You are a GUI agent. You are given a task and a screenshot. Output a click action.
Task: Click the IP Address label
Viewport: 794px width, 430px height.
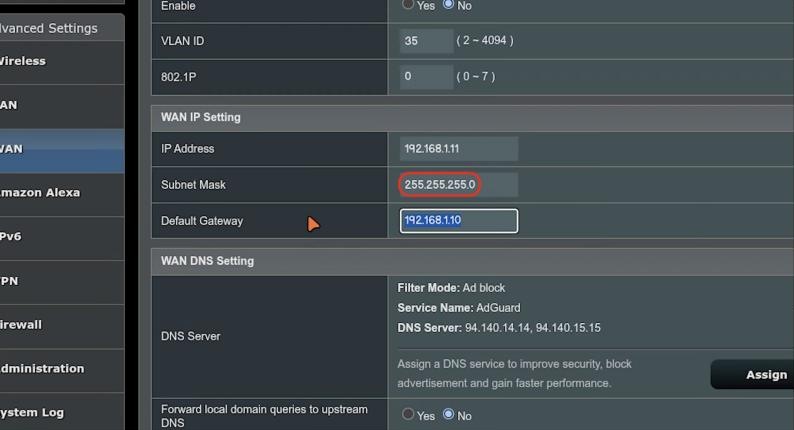[187, 149]
